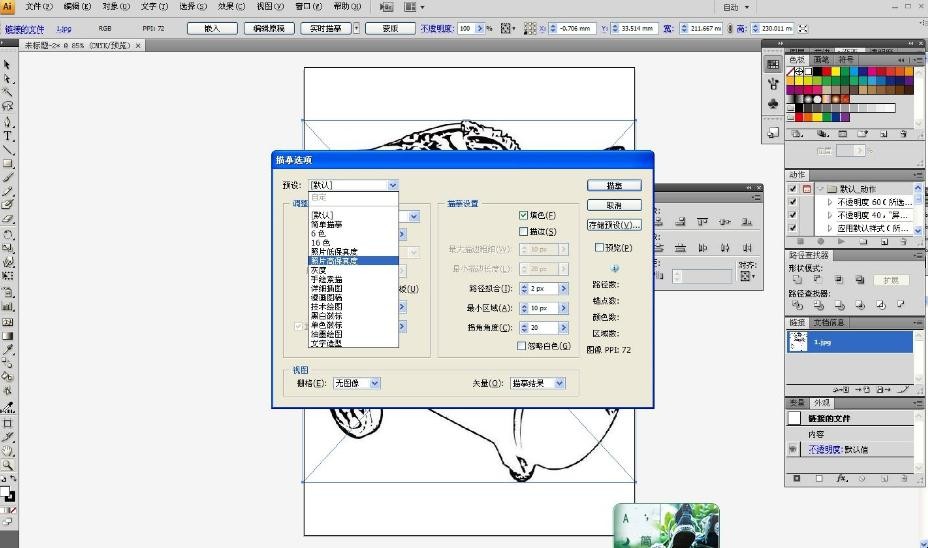
Task: Choose the Eraser tool
Action: click(8, 219)
